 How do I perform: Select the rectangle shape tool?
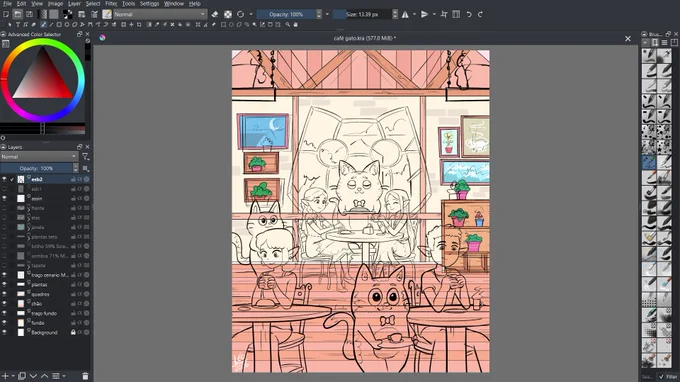(59, 25)
